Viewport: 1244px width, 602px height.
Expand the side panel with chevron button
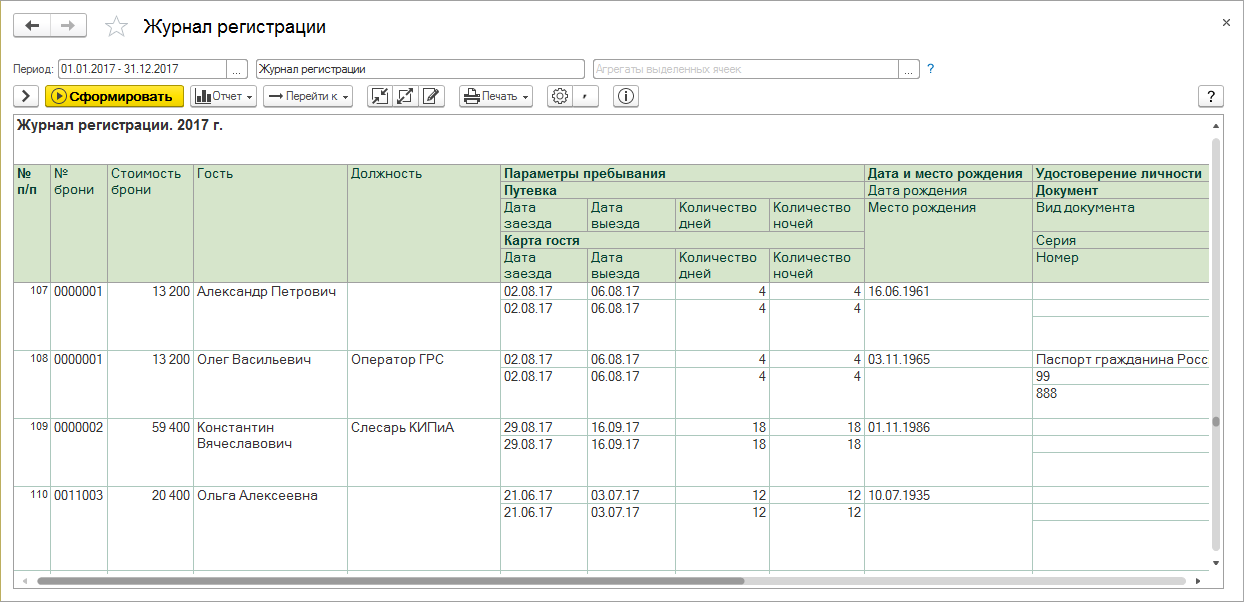pyautogui.click(x=26, y=96)
